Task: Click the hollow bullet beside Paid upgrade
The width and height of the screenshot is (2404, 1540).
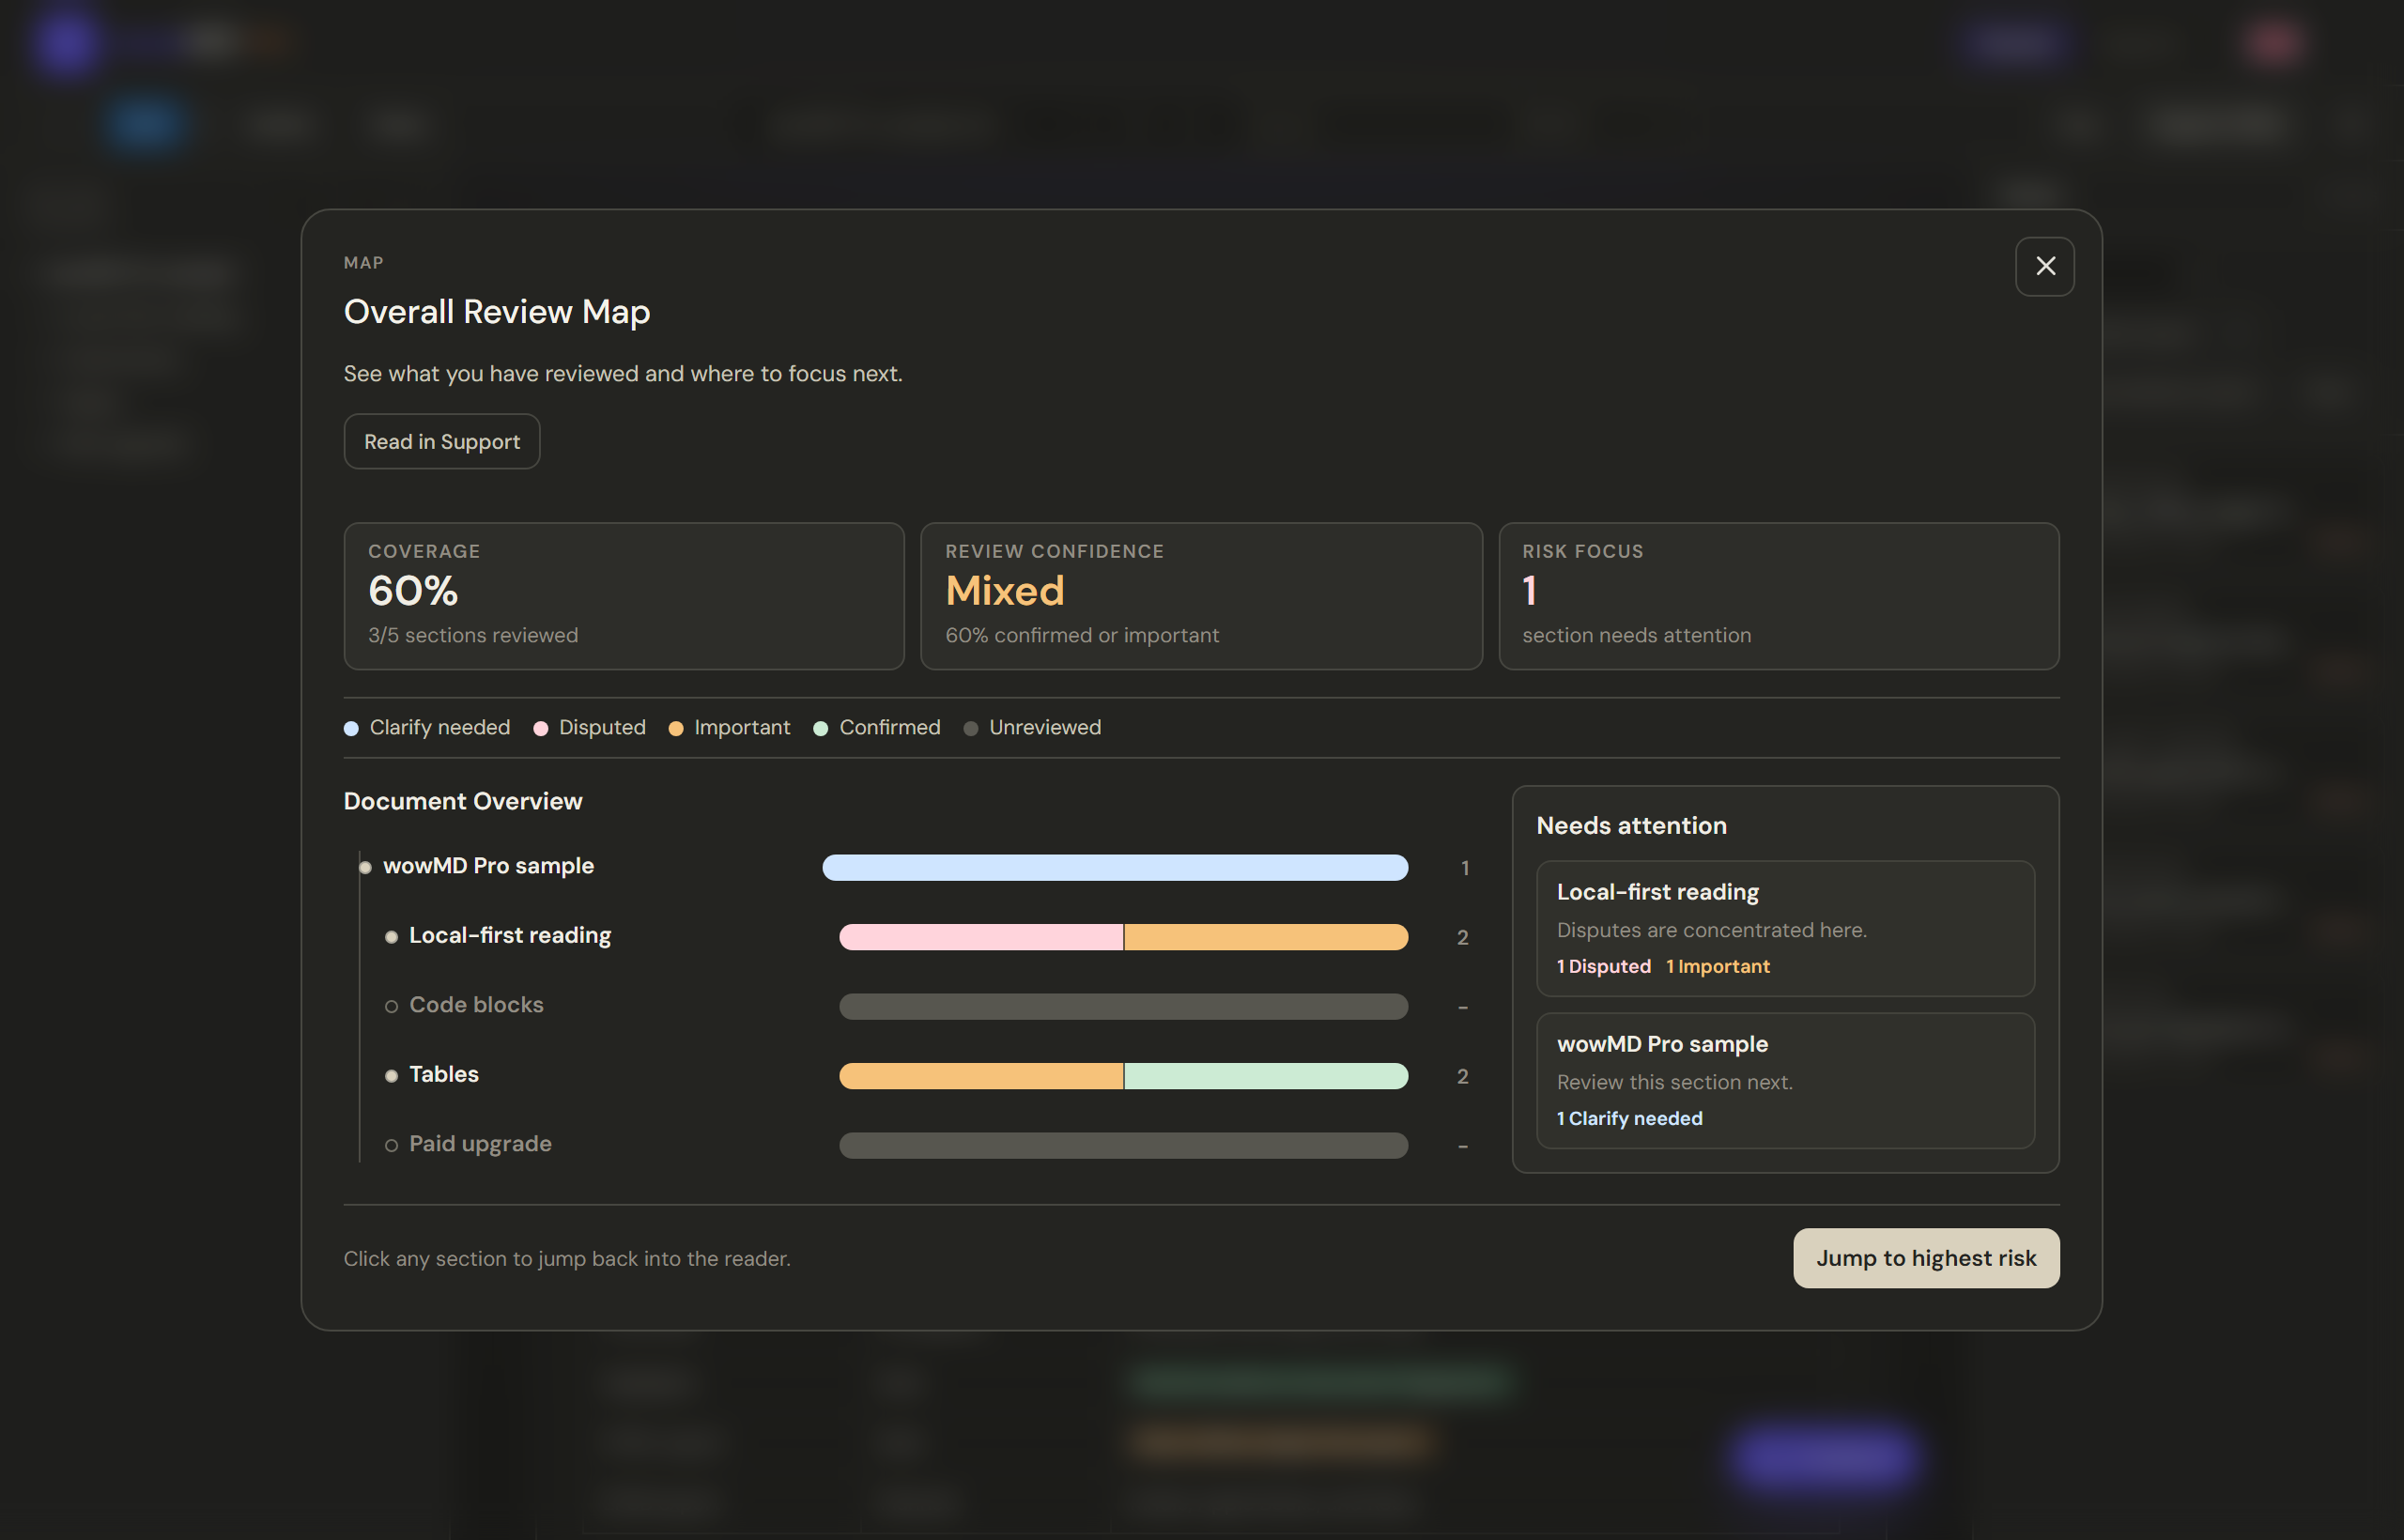Action: [x=391, y=1145]
